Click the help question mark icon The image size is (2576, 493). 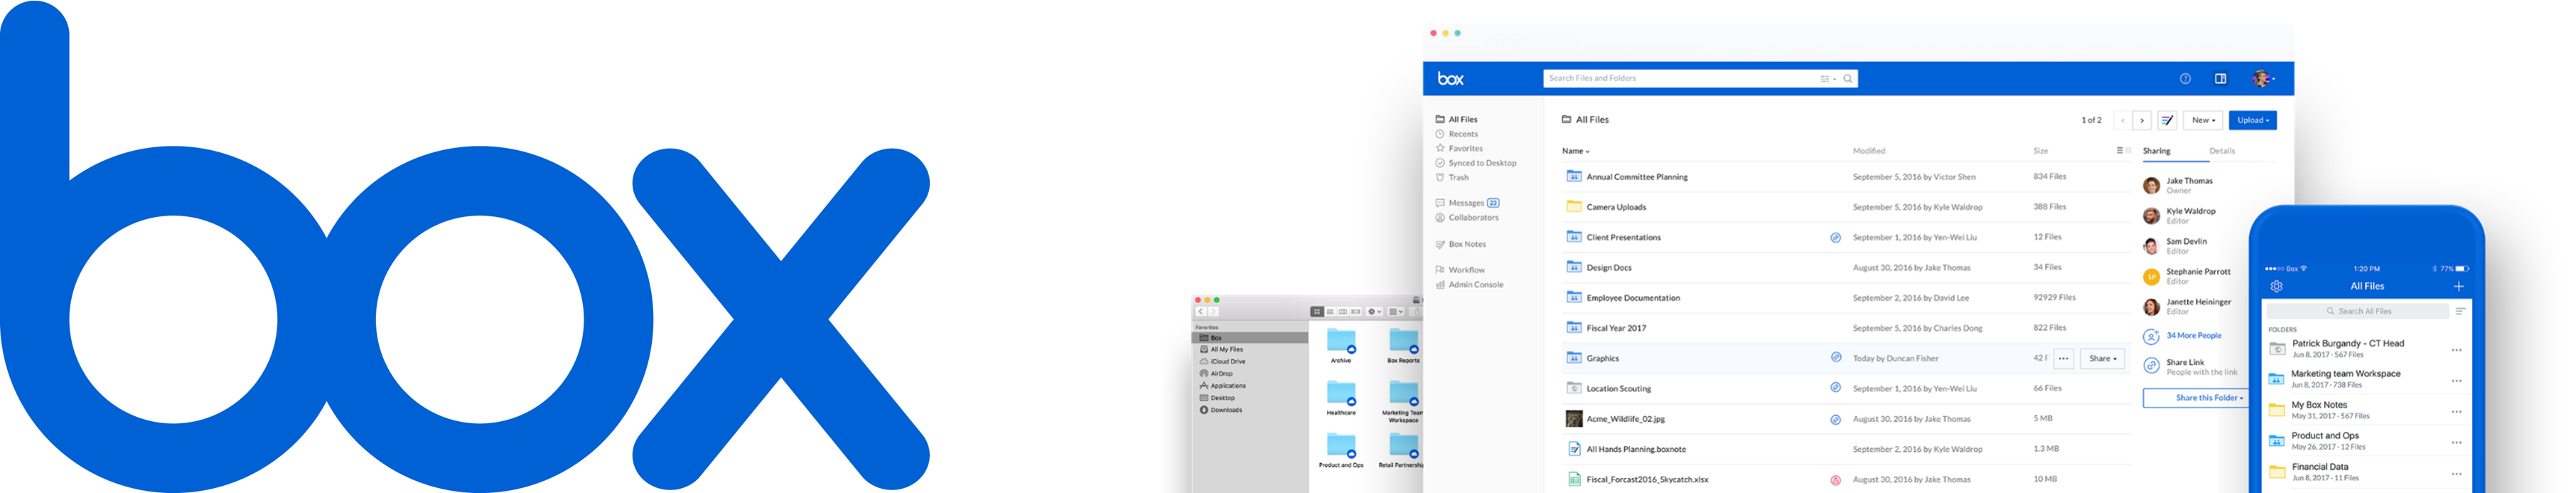tap(2185, 79)
